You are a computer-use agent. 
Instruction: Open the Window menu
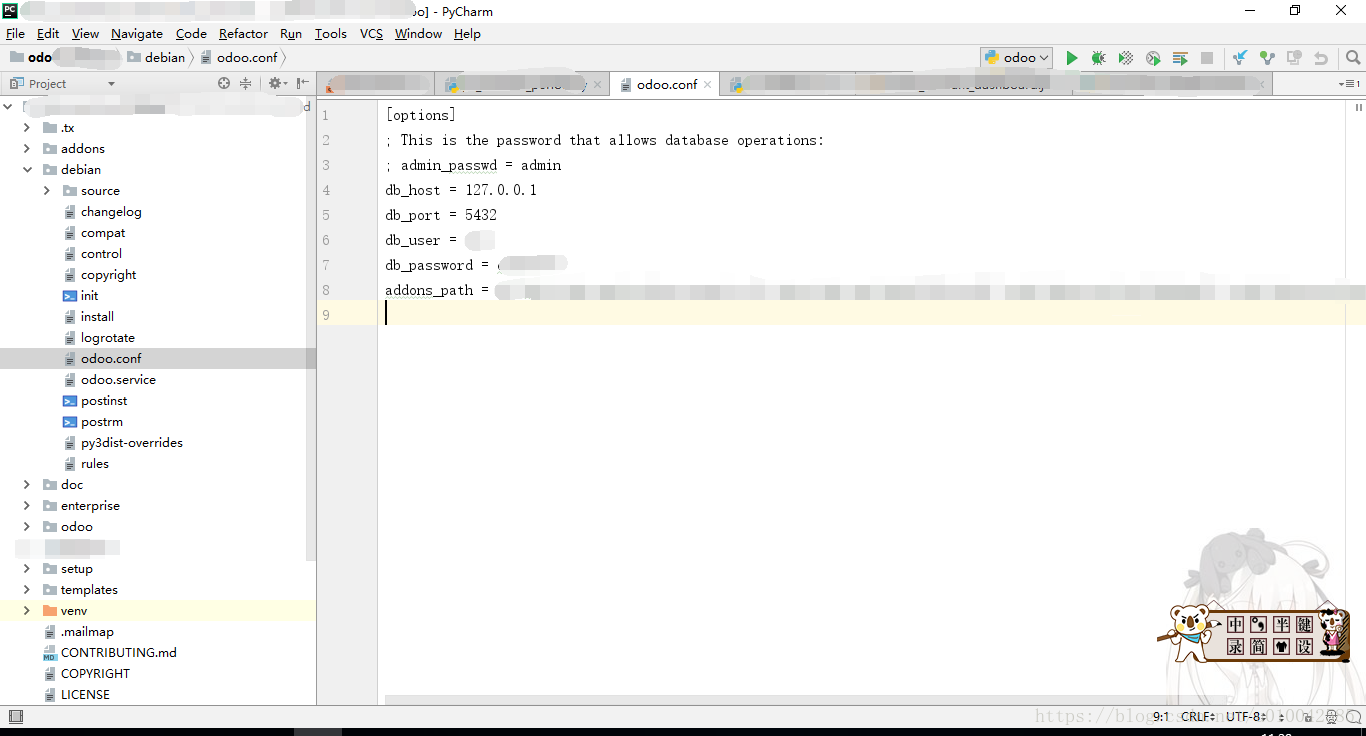[418, 33]
